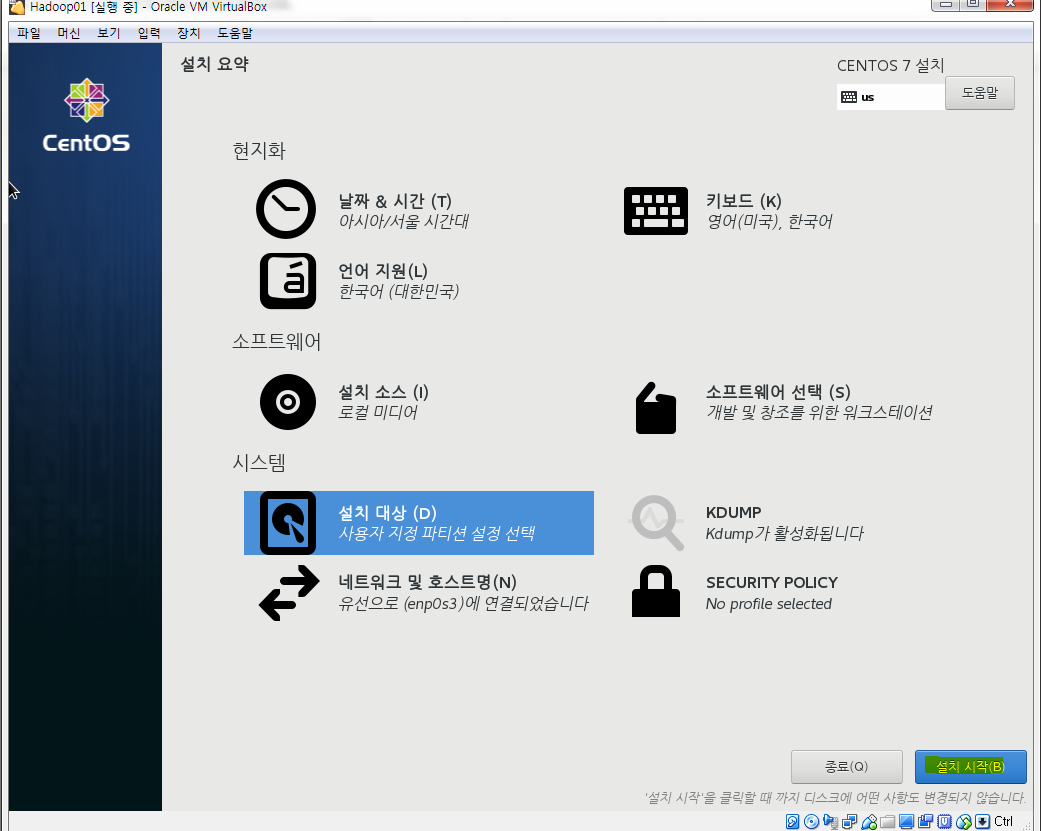Click the CPU virtualization status icon
This screenshot has width=1041, height=831.
click(944, 822)
